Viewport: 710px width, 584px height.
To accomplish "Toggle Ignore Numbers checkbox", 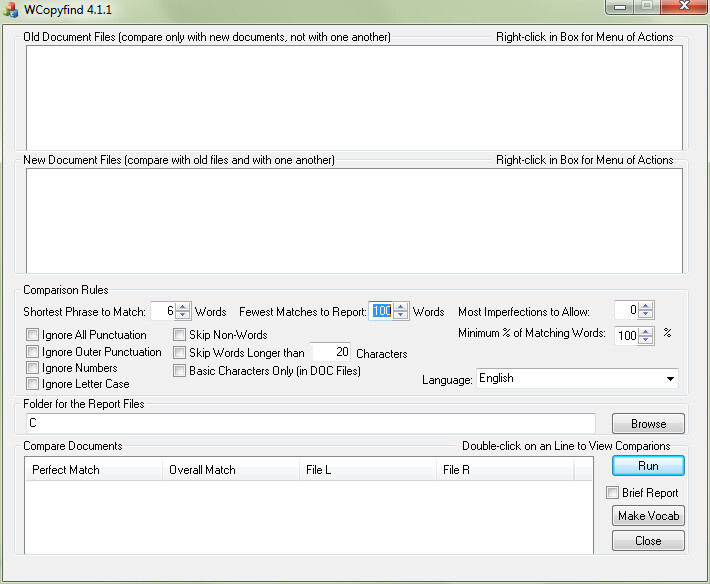I will point(33,368).
